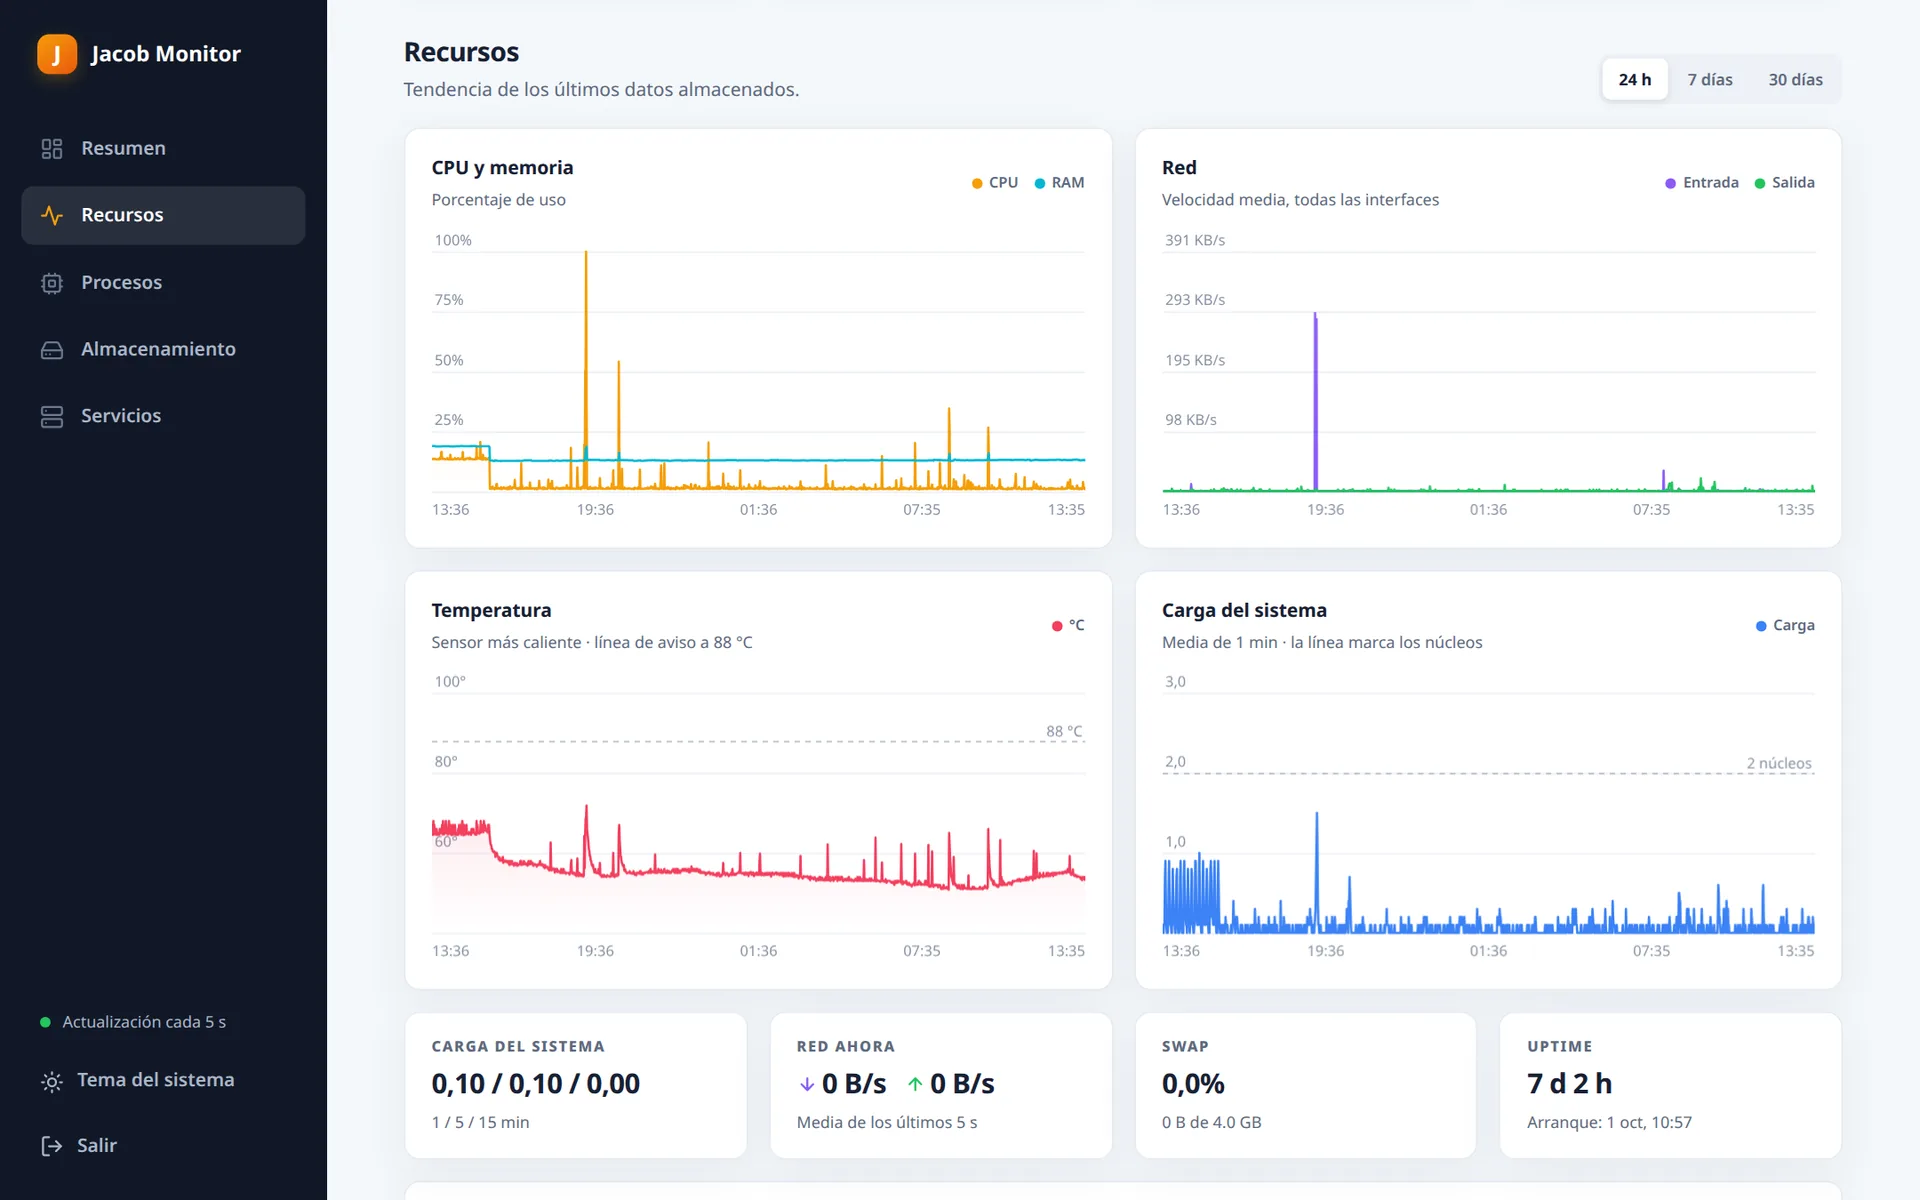Click the load value 0,10 / 0,10 / 0,00
Screen dimensions: 1920x1200
(x=536, y=1084)
